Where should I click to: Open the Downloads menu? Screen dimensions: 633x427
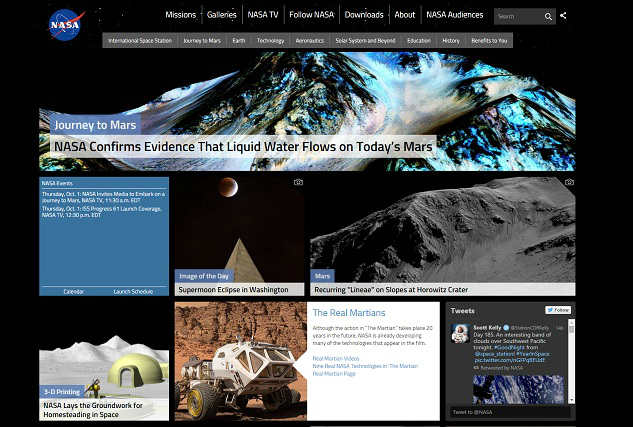point(364,15)
